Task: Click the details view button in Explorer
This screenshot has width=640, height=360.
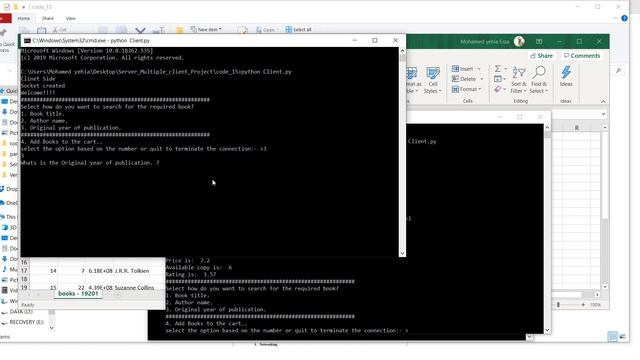Action: pyautogui.click(x=612, y=337)
